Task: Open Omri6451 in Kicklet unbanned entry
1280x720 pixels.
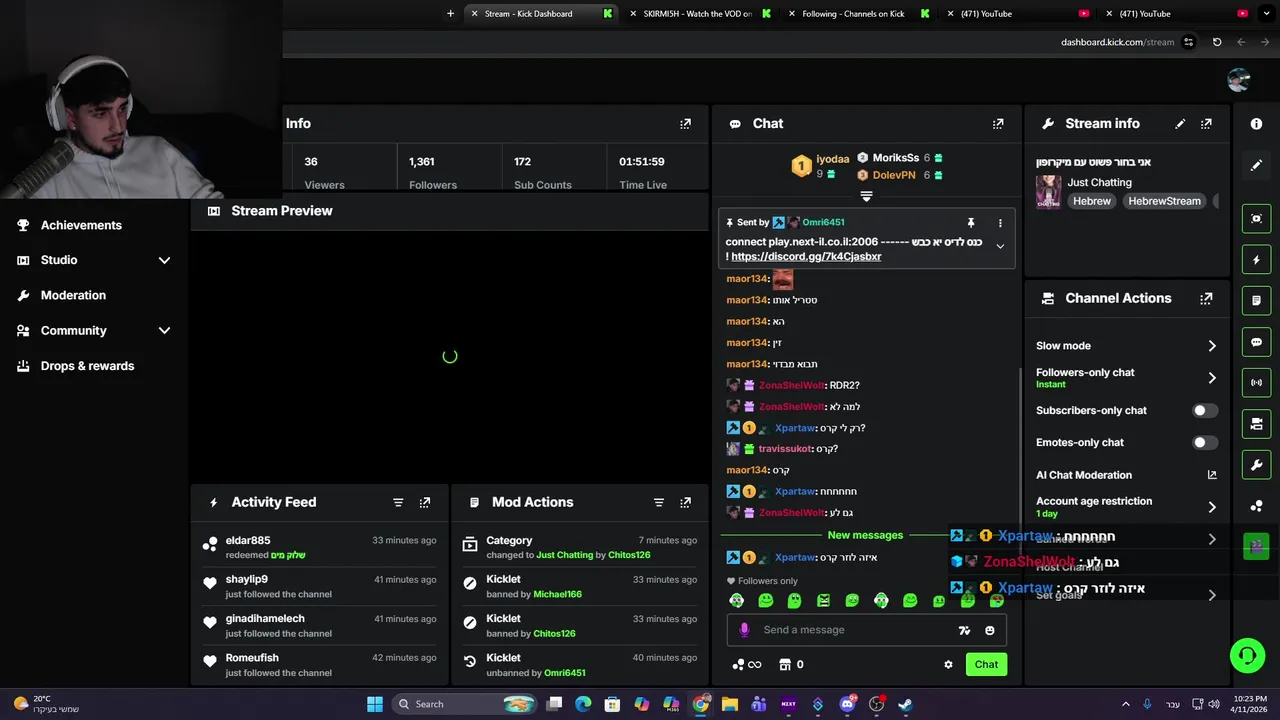Action: (565, 673)
